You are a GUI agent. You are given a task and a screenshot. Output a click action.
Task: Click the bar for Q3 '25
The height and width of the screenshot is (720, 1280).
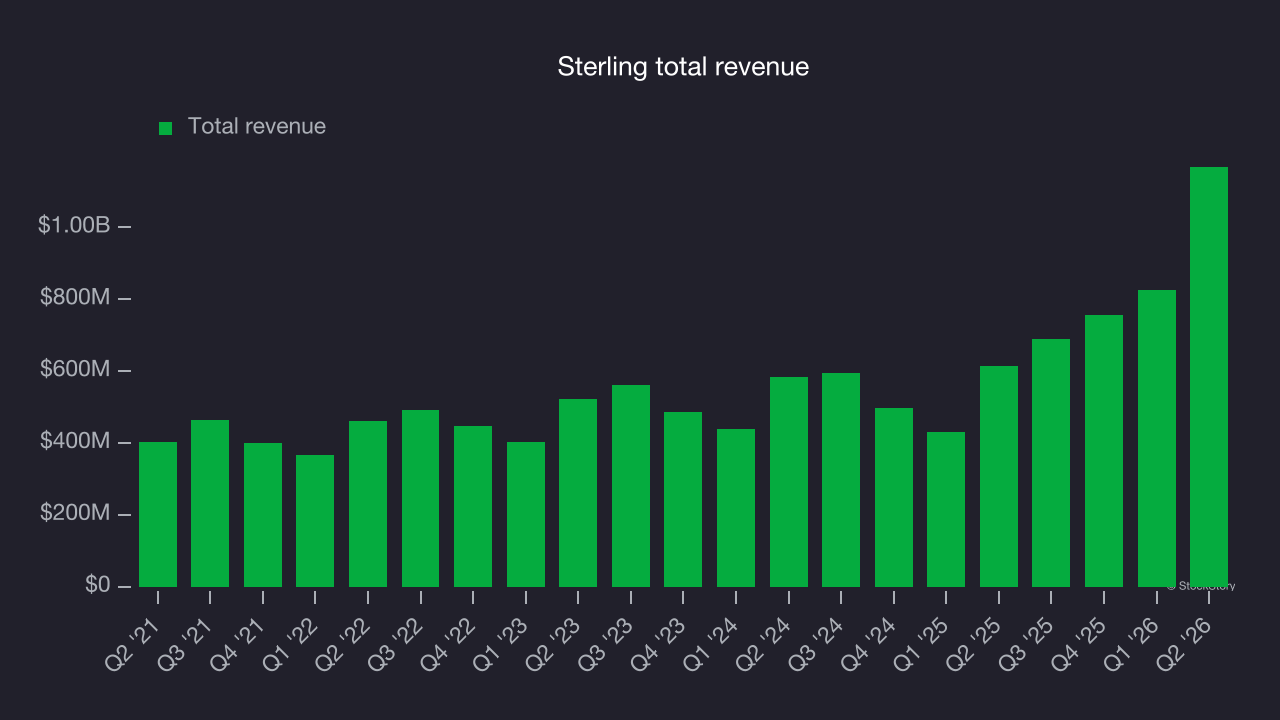tap(1051, 463)
